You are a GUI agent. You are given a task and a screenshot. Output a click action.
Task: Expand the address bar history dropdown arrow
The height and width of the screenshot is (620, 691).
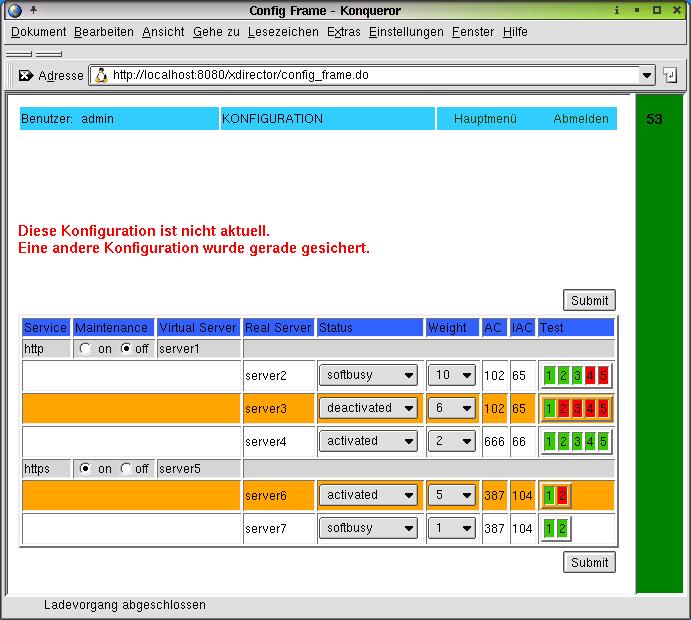pos(647,75)
